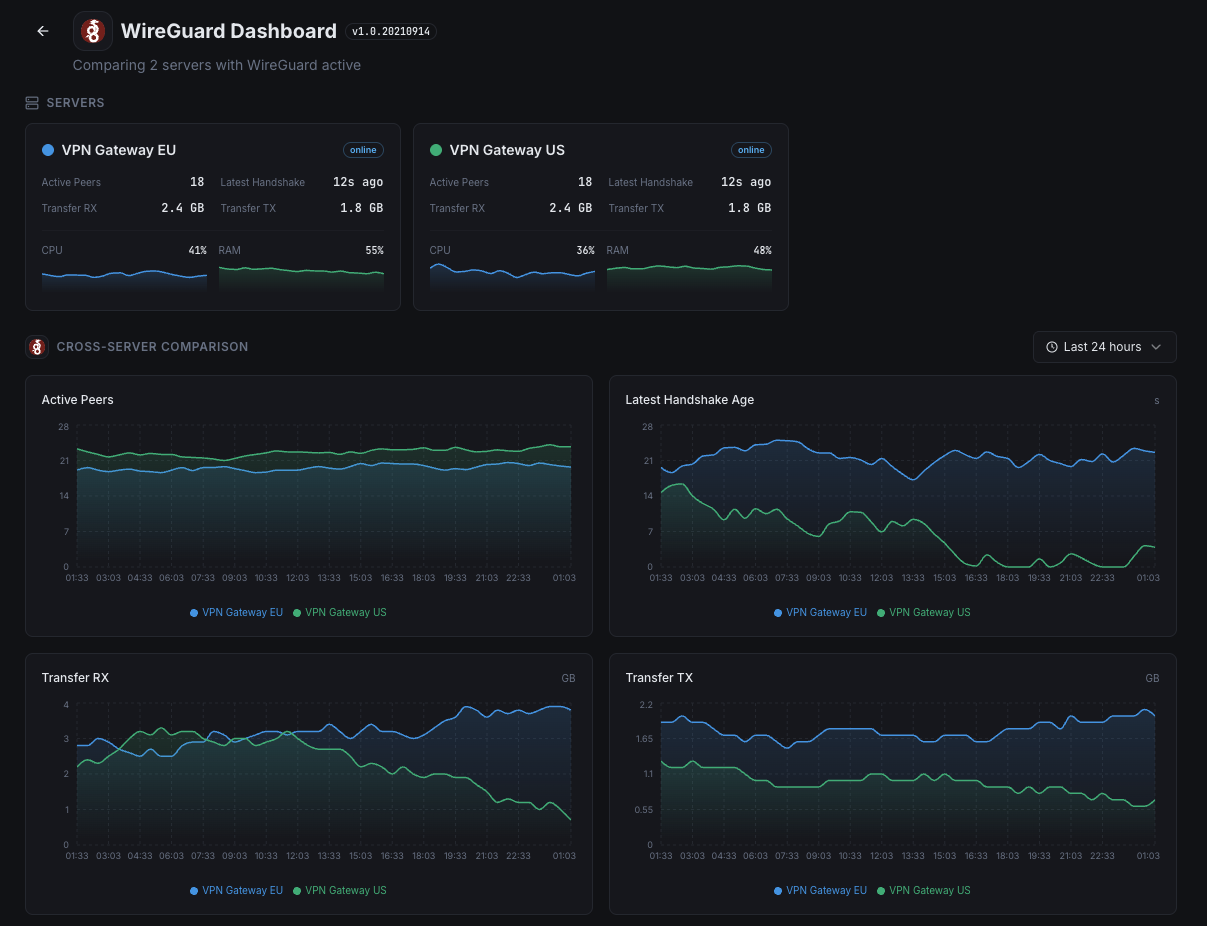Click WireGuard icon beside Cross-Server Comparison
Screen dimensions: 1207x926
coord(37,347)
